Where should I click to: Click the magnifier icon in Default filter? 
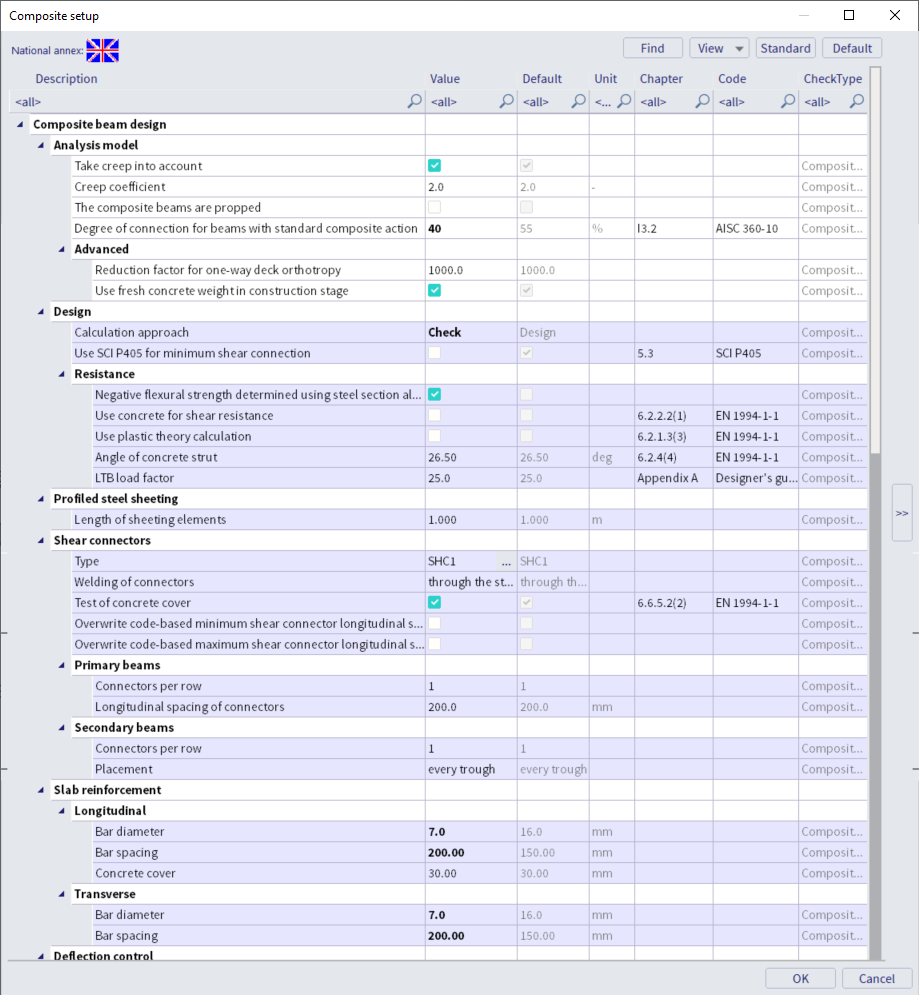[x=577, y=101]
